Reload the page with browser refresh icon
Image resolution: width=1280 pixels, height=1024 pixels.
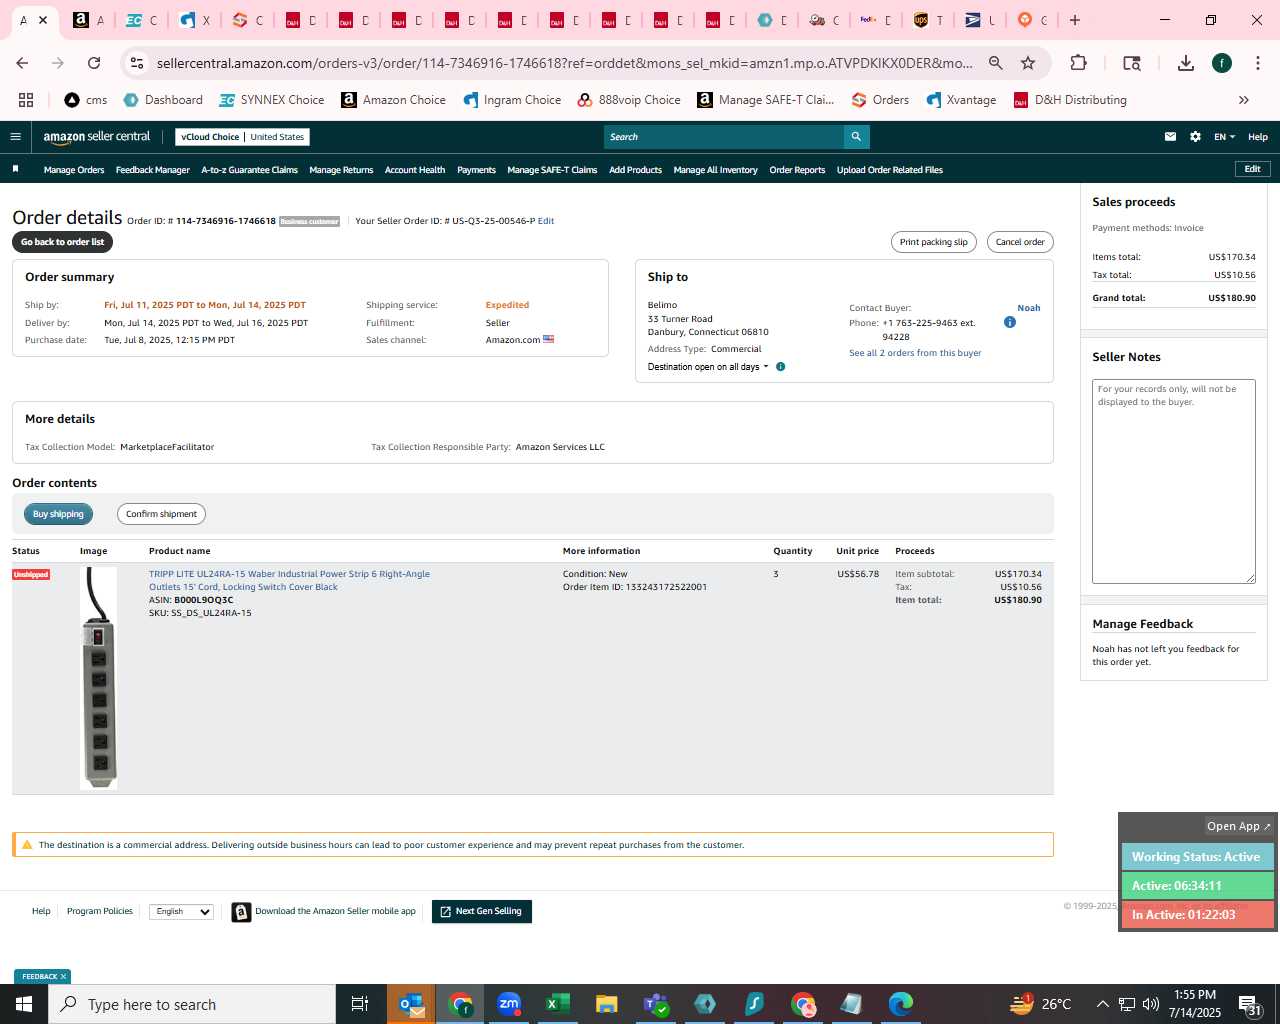94,63
